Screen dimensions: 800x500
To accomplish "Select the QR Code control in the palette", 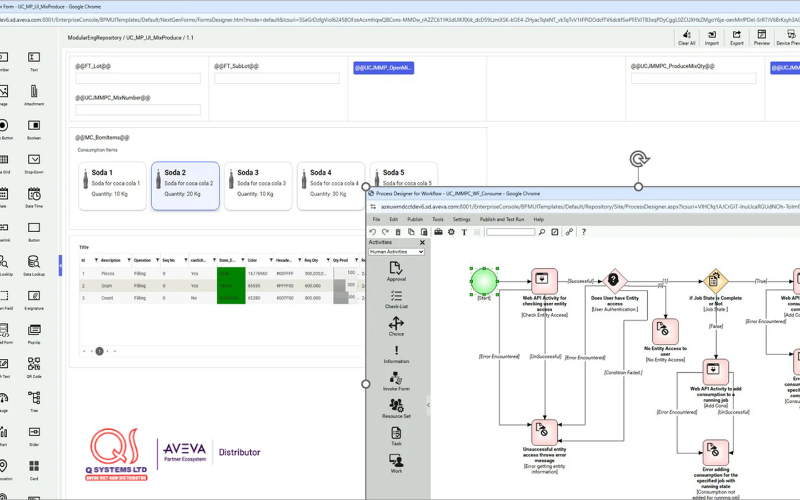I will click(34, 368).
